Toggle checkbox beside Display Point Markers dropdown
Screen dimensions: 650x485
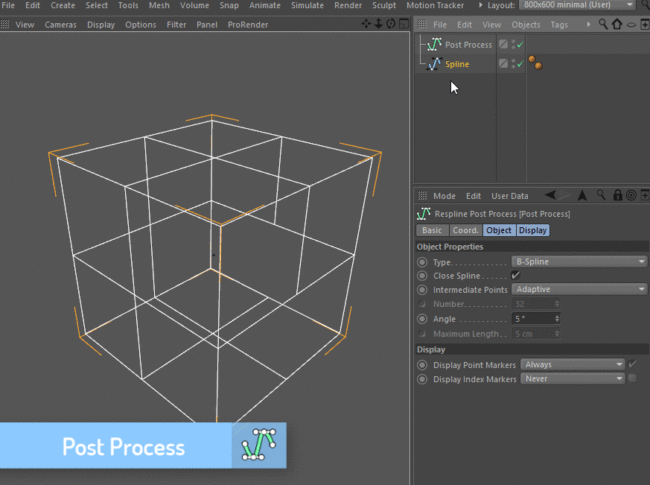pyautogui.click(x=632, y=364)
